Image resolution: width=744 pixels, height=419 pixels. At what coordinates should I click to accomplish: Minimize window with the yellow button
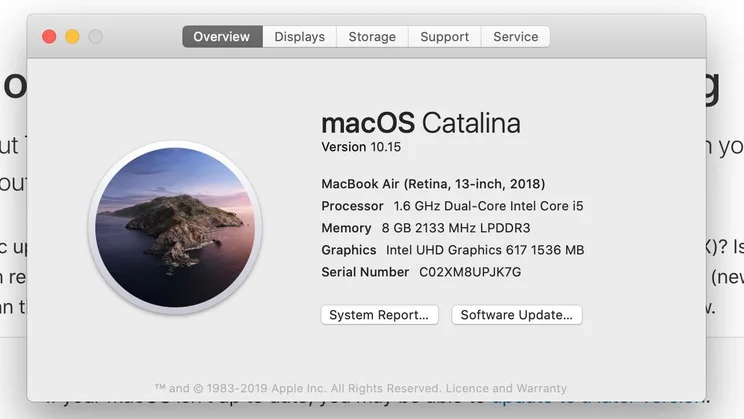pyautogui.click(x=73, y=37)
